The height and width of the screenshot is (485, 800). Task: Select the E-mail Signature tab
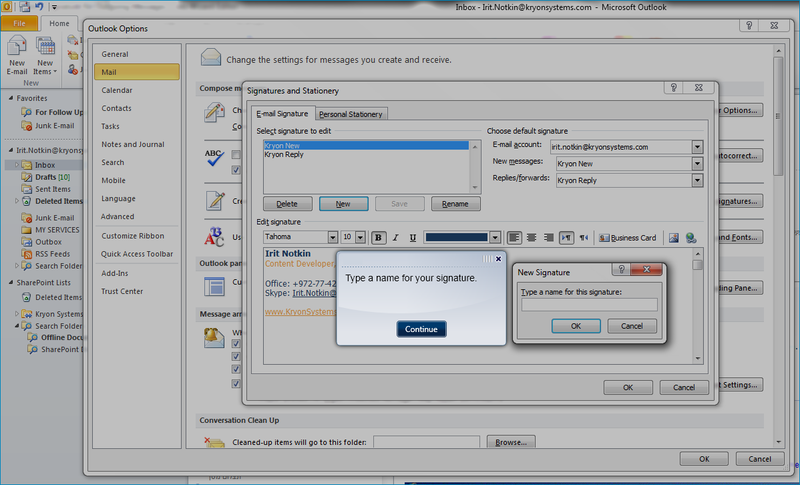pos(282,113)
